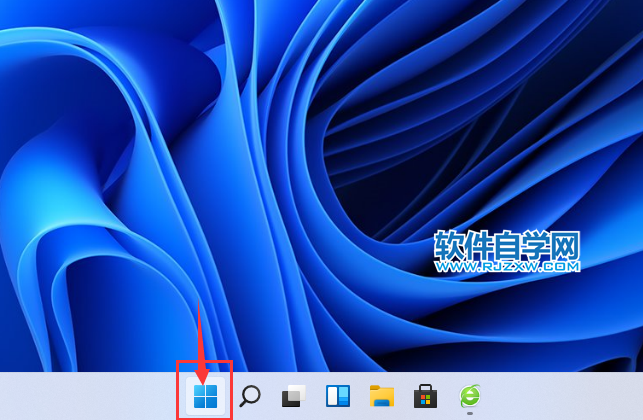Launch File Explorer from the taskbar

382,396
